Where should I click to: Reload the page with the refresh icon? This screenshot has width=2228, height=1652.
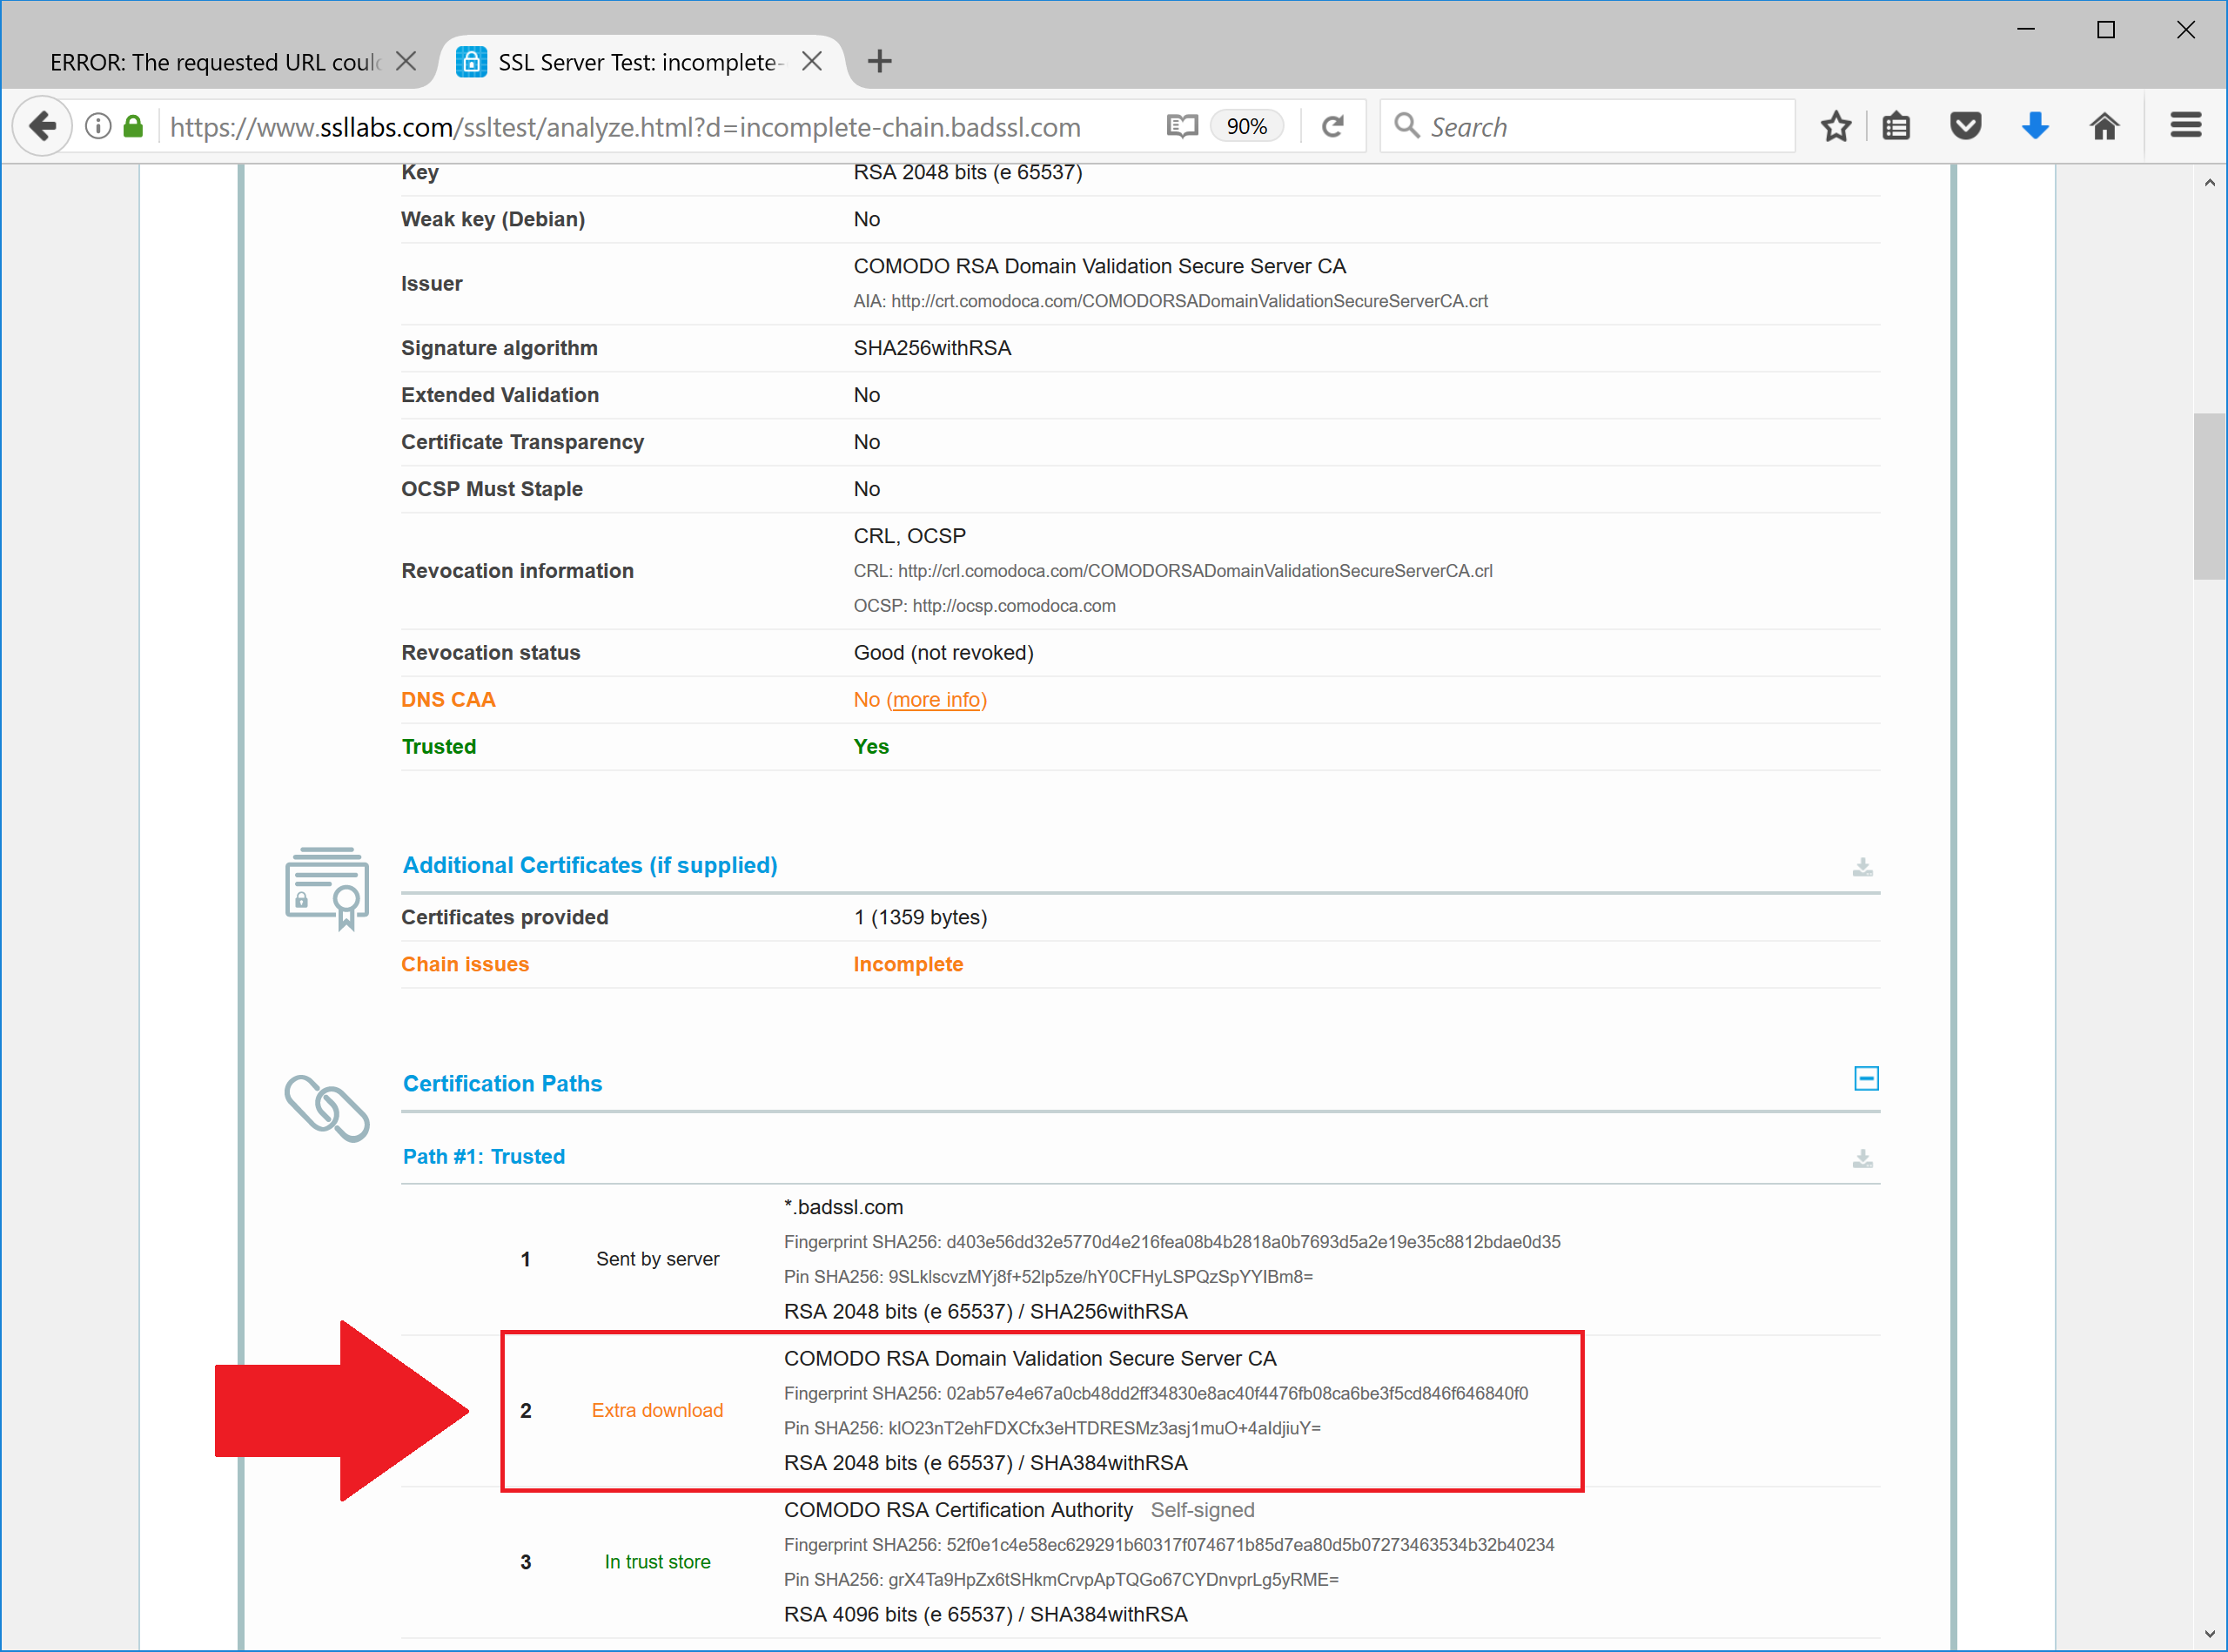(1333, 126)
